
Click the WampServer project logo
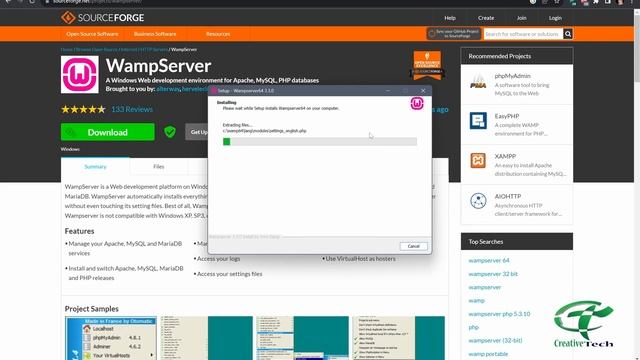click(x=80, y=75)
